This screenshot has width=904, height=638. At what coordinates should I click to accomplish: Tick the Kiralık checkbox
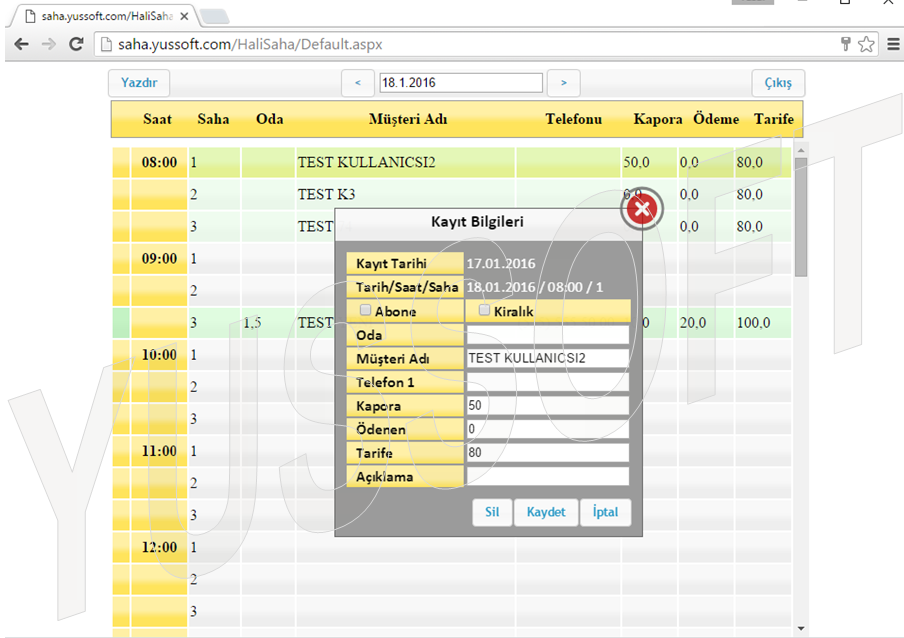tap(484, 310)
